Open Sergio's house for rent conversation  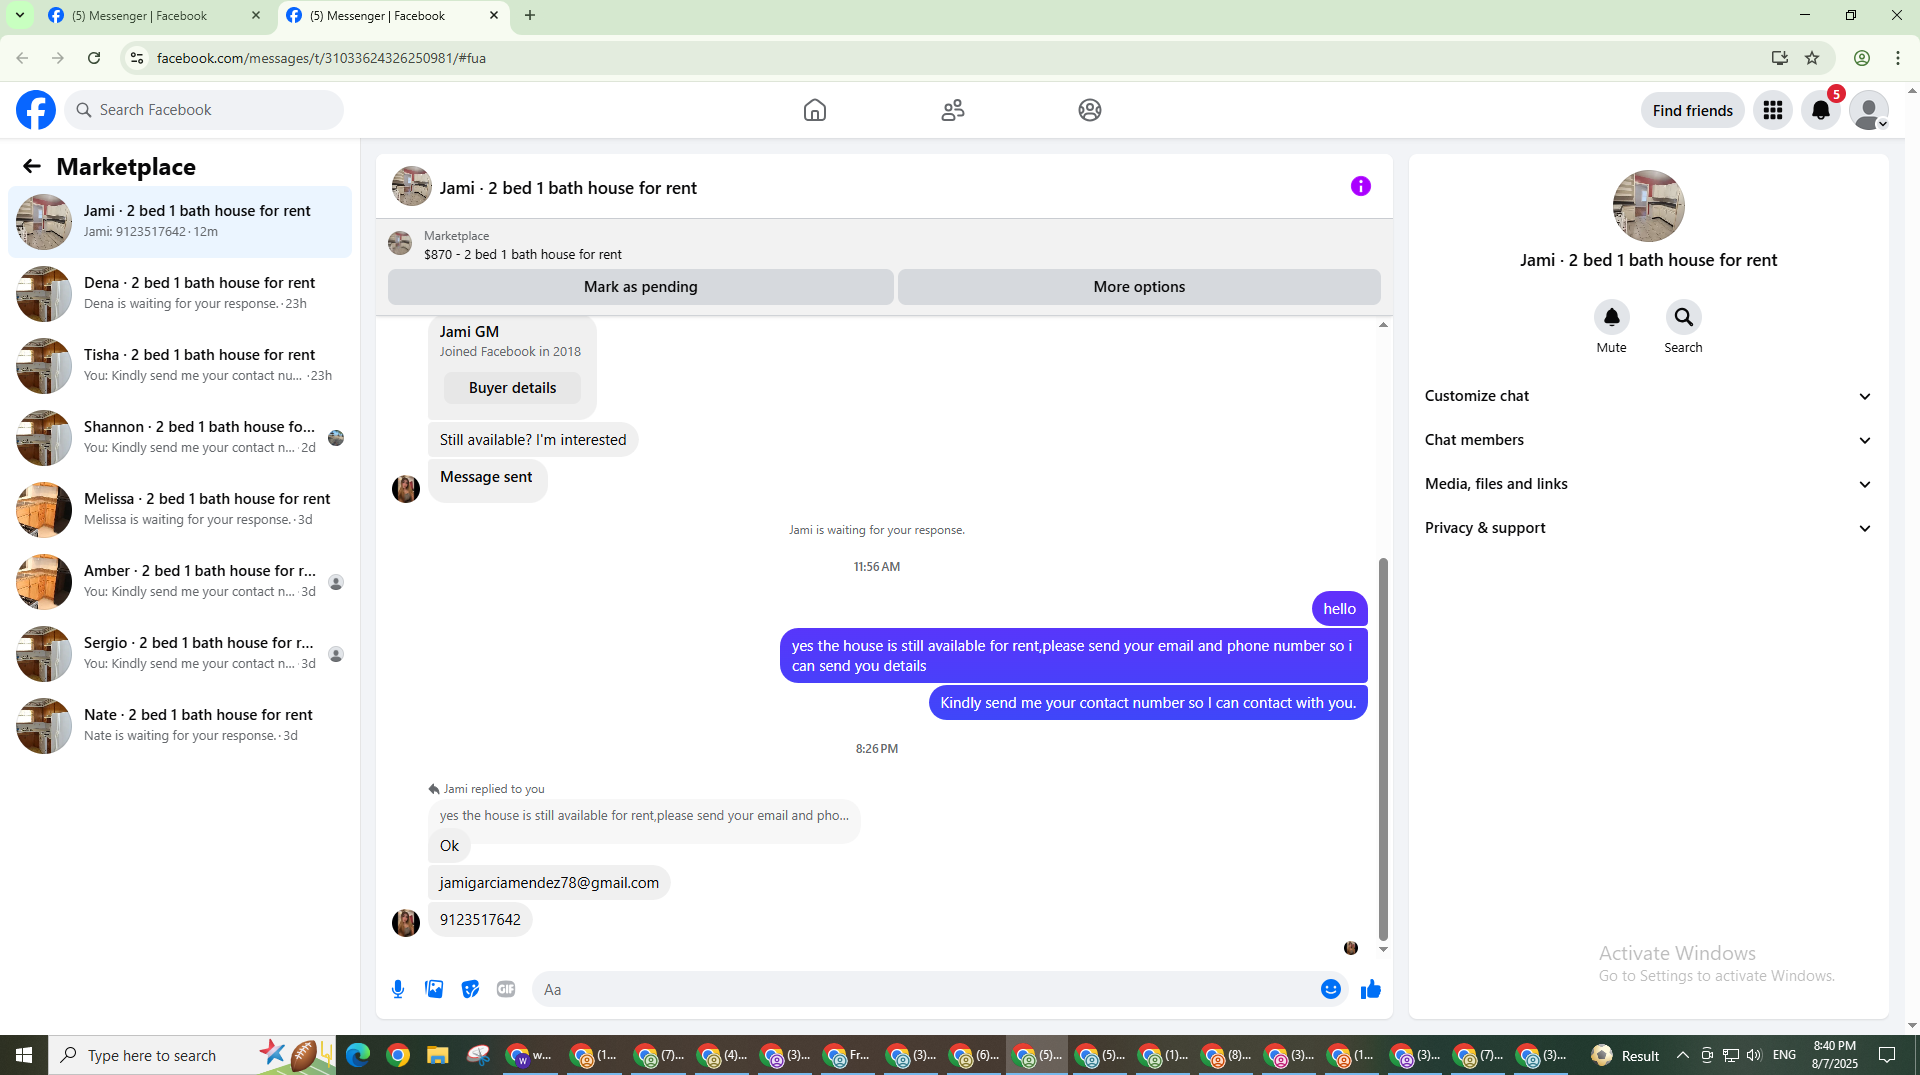tap(180, 653)
